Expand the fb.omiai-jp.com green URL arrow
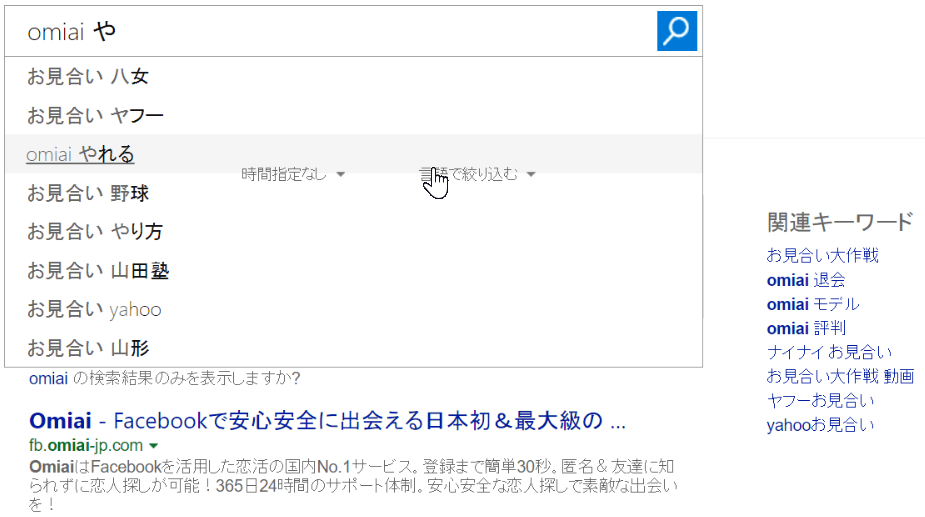The height and width of the screenshot is (517, 925). (154, 445)
